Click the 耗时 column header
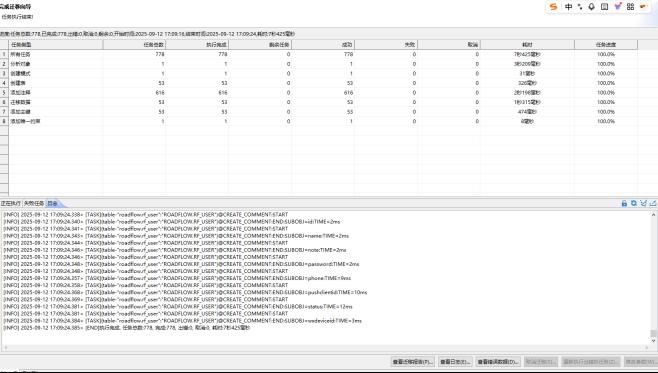This screenshot has width=658, height=373. click(527, 44)
